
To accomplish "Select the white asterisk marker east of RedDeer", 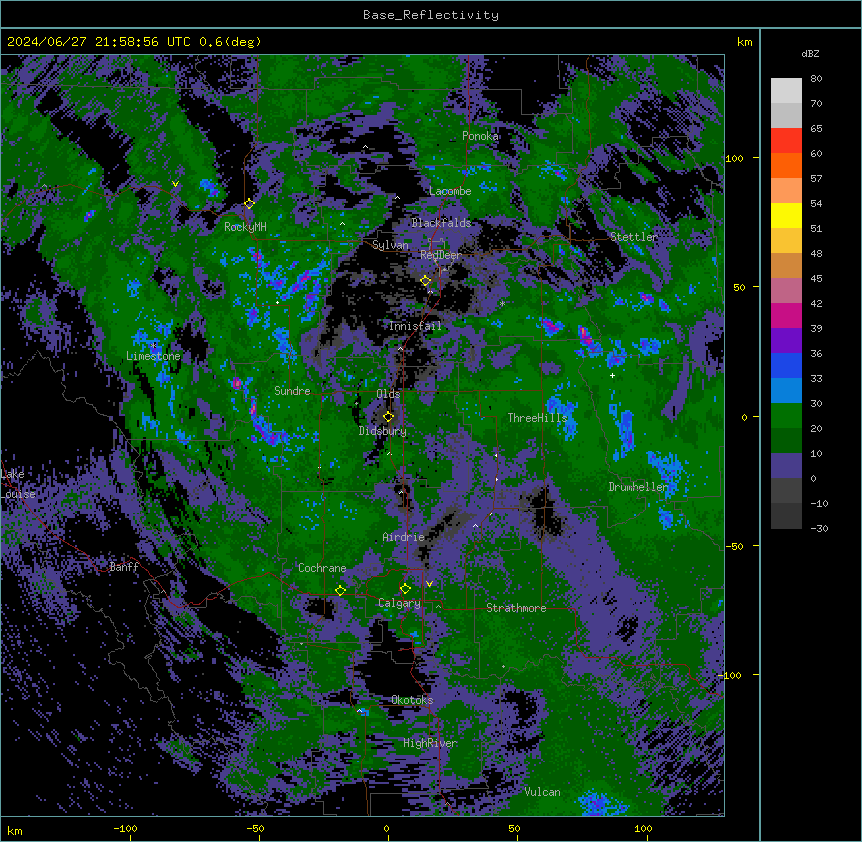I will click(x=502, y=303).
